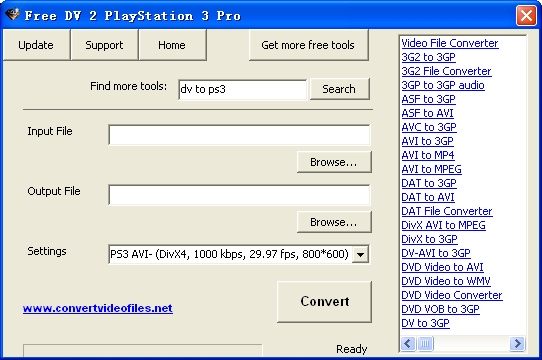Click Get more free tools

(x=308, y=45)
